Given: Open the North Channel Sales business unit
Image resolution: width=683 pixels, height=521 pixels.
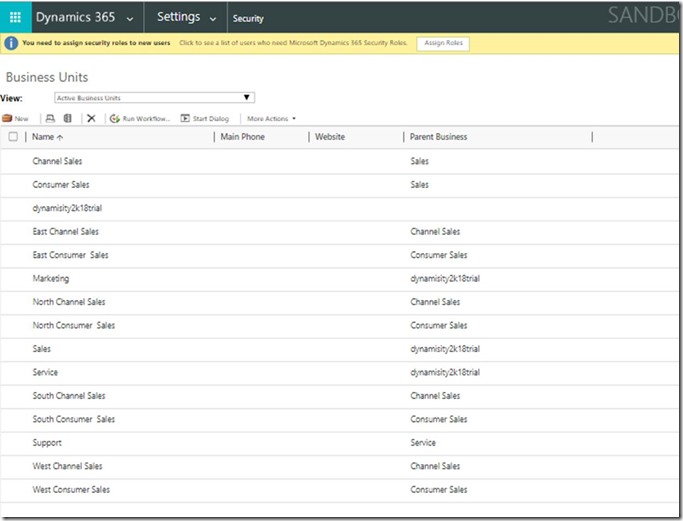Looking at the screenshot, I should click(x=68, y=302).
